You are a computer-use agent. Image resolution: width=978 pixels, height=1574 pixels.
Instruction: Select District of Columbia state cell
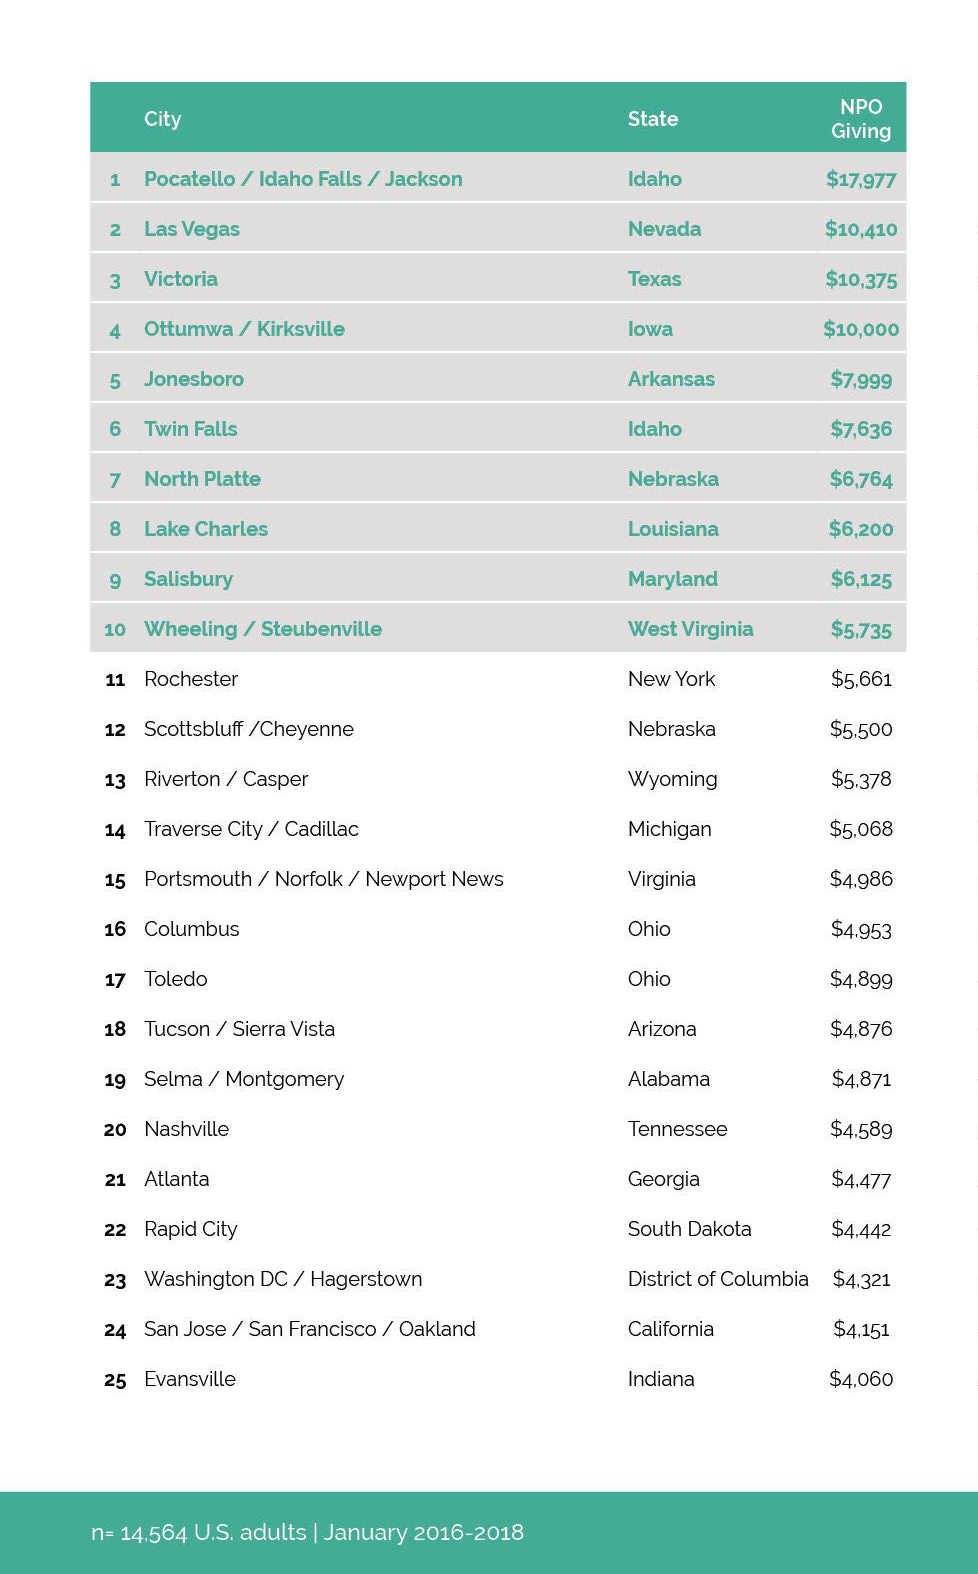(x=718, y=1279)
